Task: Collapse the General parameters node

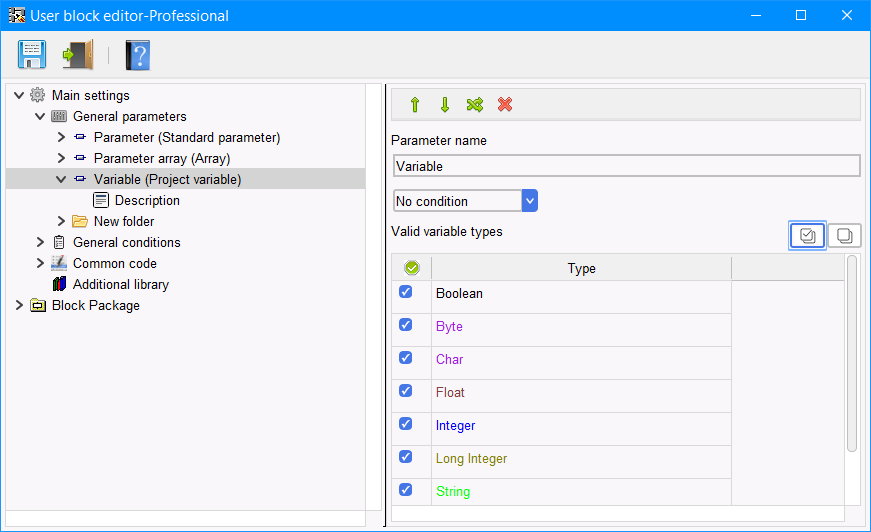Action: tap(40, 117)
